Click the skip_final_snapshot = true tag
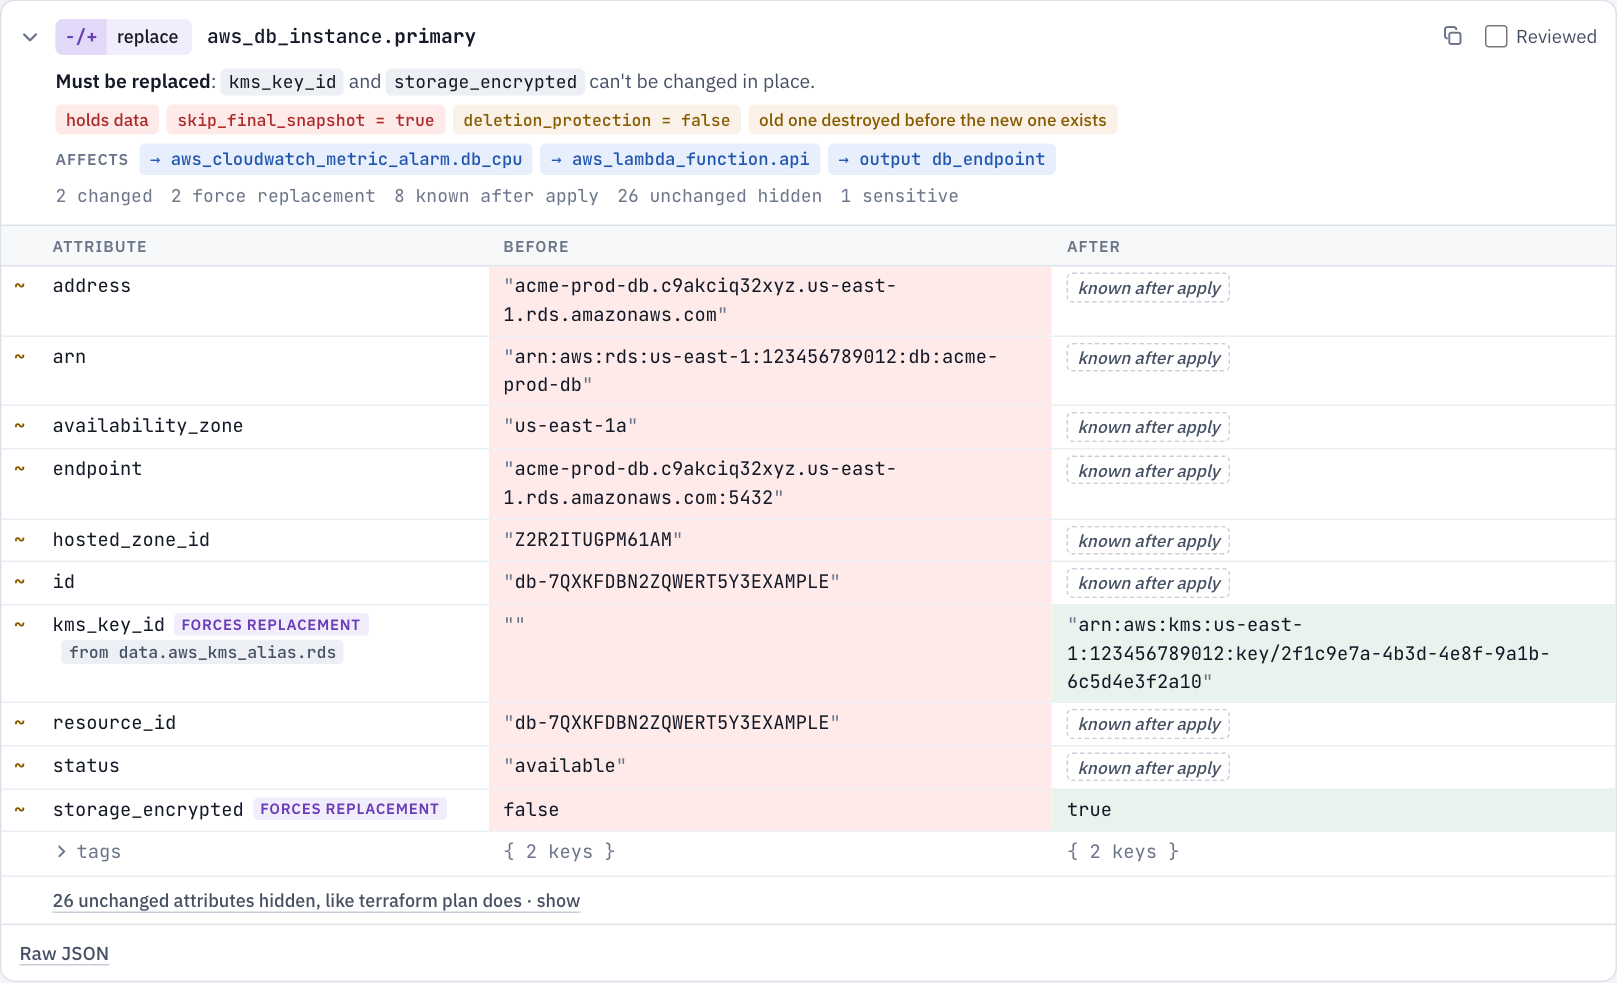 [x=306, y=120]
